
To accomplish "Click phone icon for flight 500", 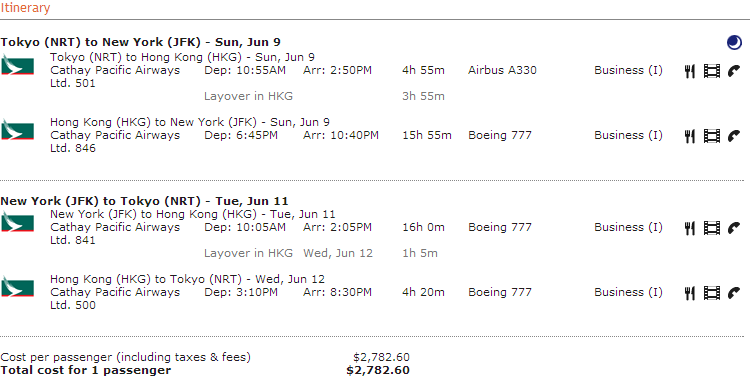I will point(734,293).
